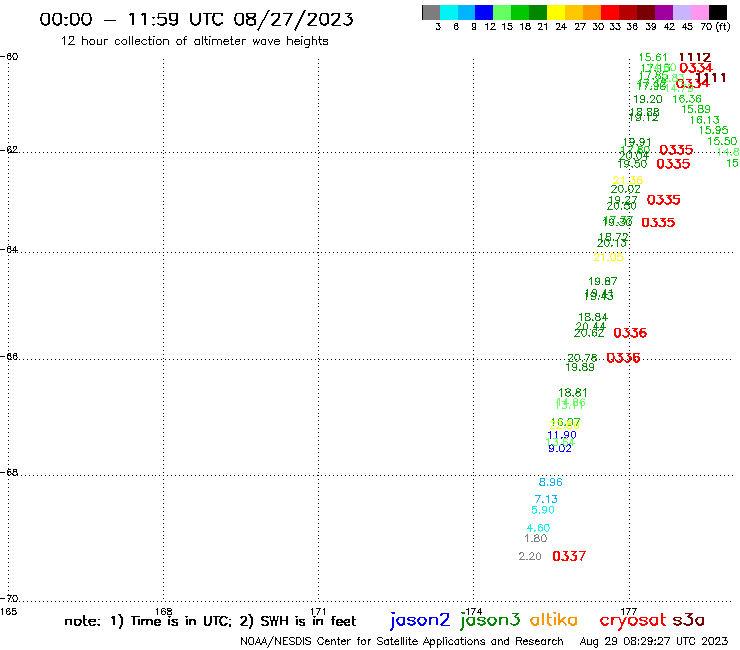Pick the pink 70 ft legend swatch

tap(699, 12)
